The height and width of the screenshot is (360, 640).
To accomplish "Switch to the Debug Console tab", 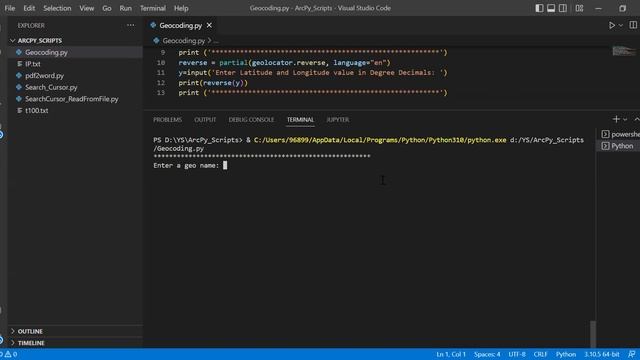I will [x=251, y=120].
